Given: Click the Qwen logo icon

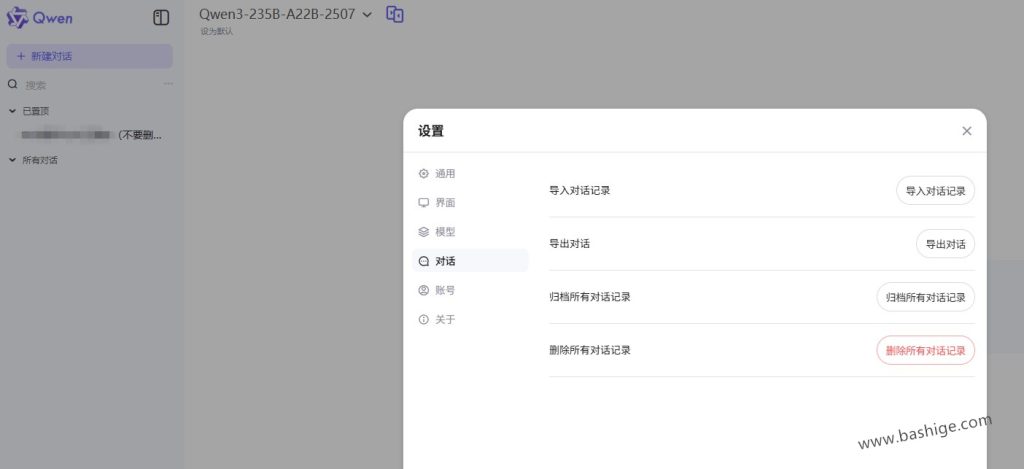Looking at the screenshot, I should [17, 18].
